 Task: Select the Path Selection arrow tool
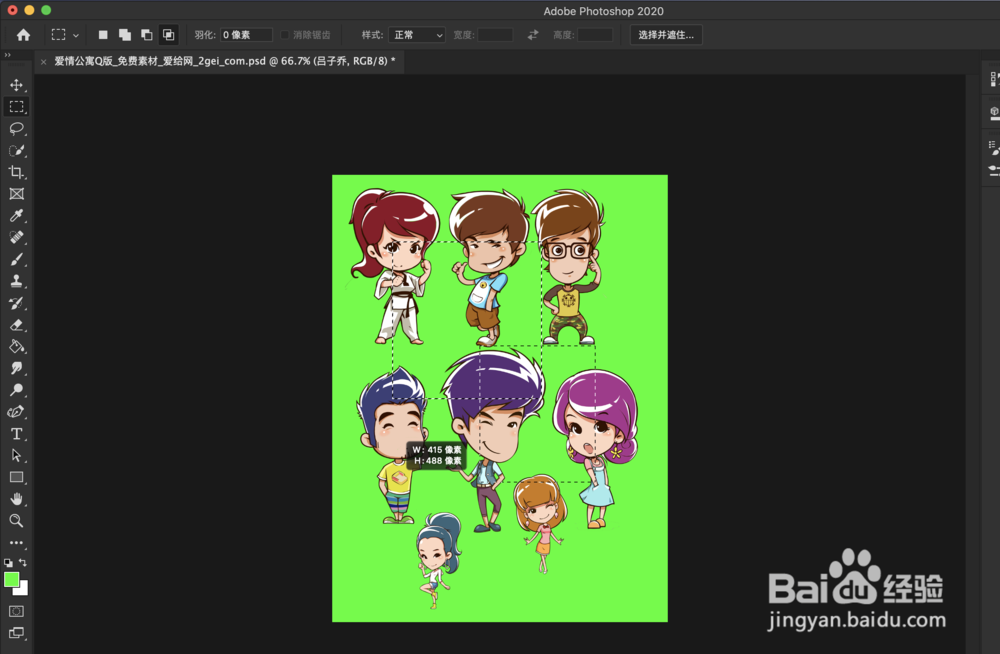(x=17, y=456)
